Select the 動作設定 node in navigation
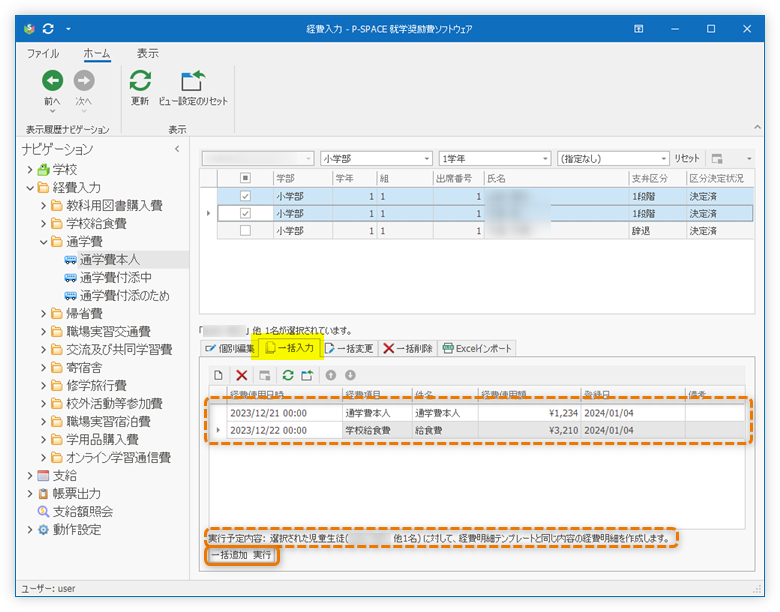 click(77, 529)
